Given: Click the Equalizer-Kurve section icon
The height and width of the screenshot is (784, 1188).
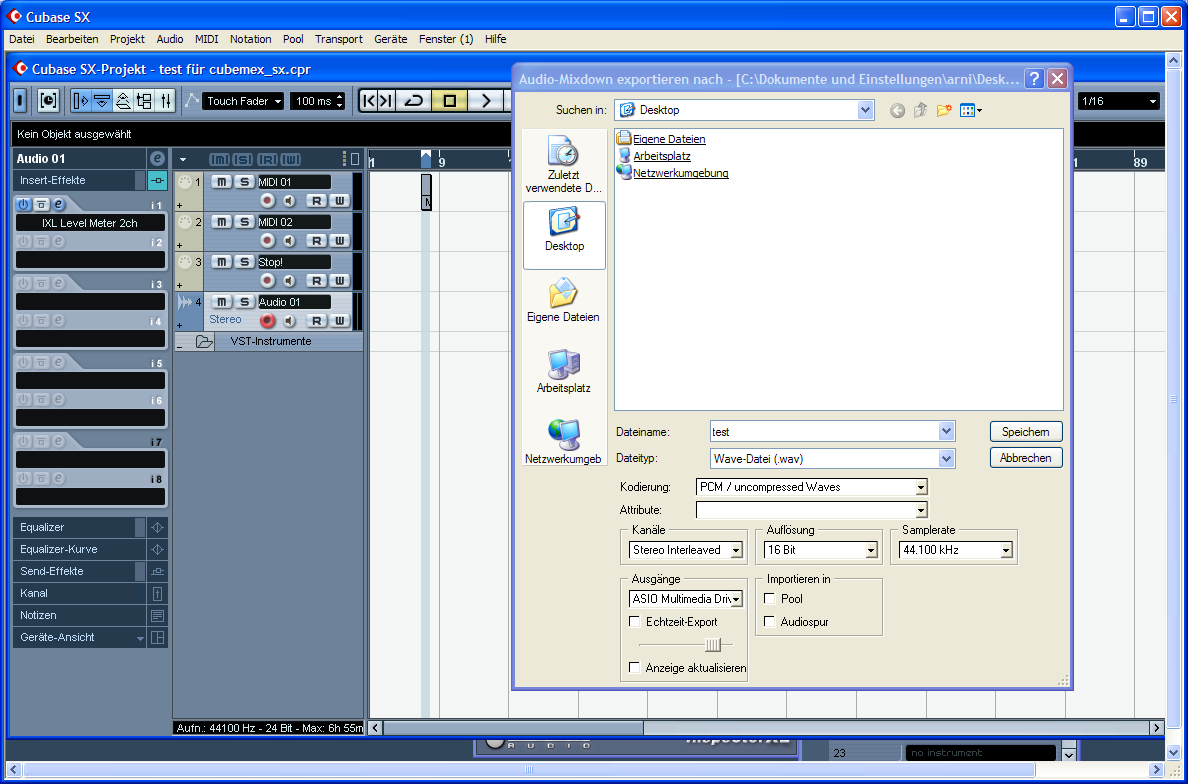Looking at the screenshot, I should pos(158,549).
